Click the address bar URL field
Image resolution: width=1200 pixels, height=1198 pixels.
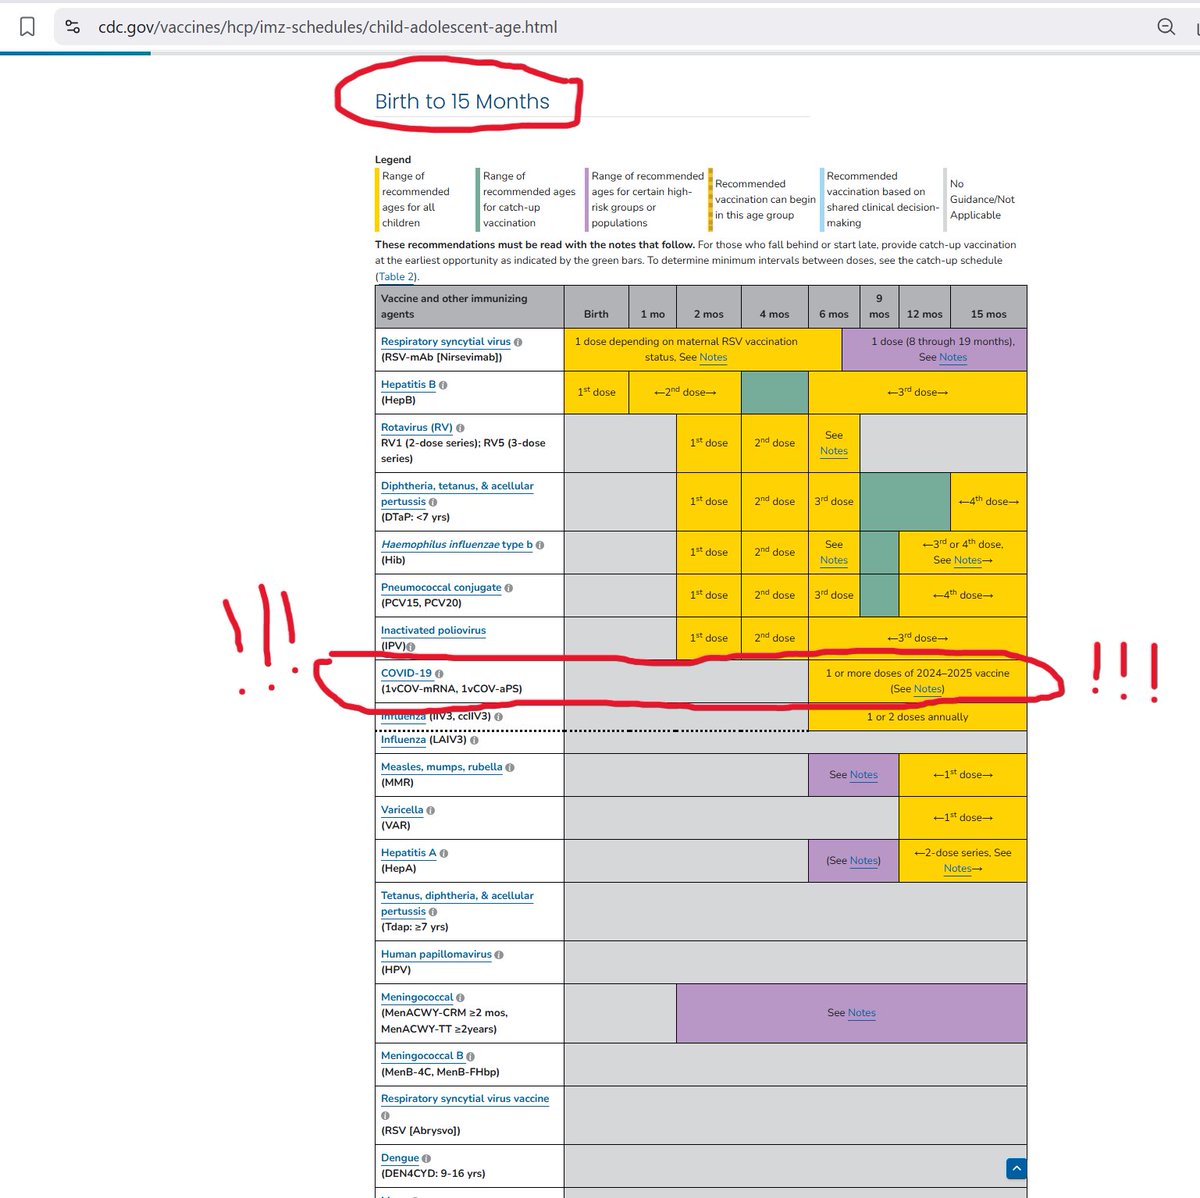(600, 27)
